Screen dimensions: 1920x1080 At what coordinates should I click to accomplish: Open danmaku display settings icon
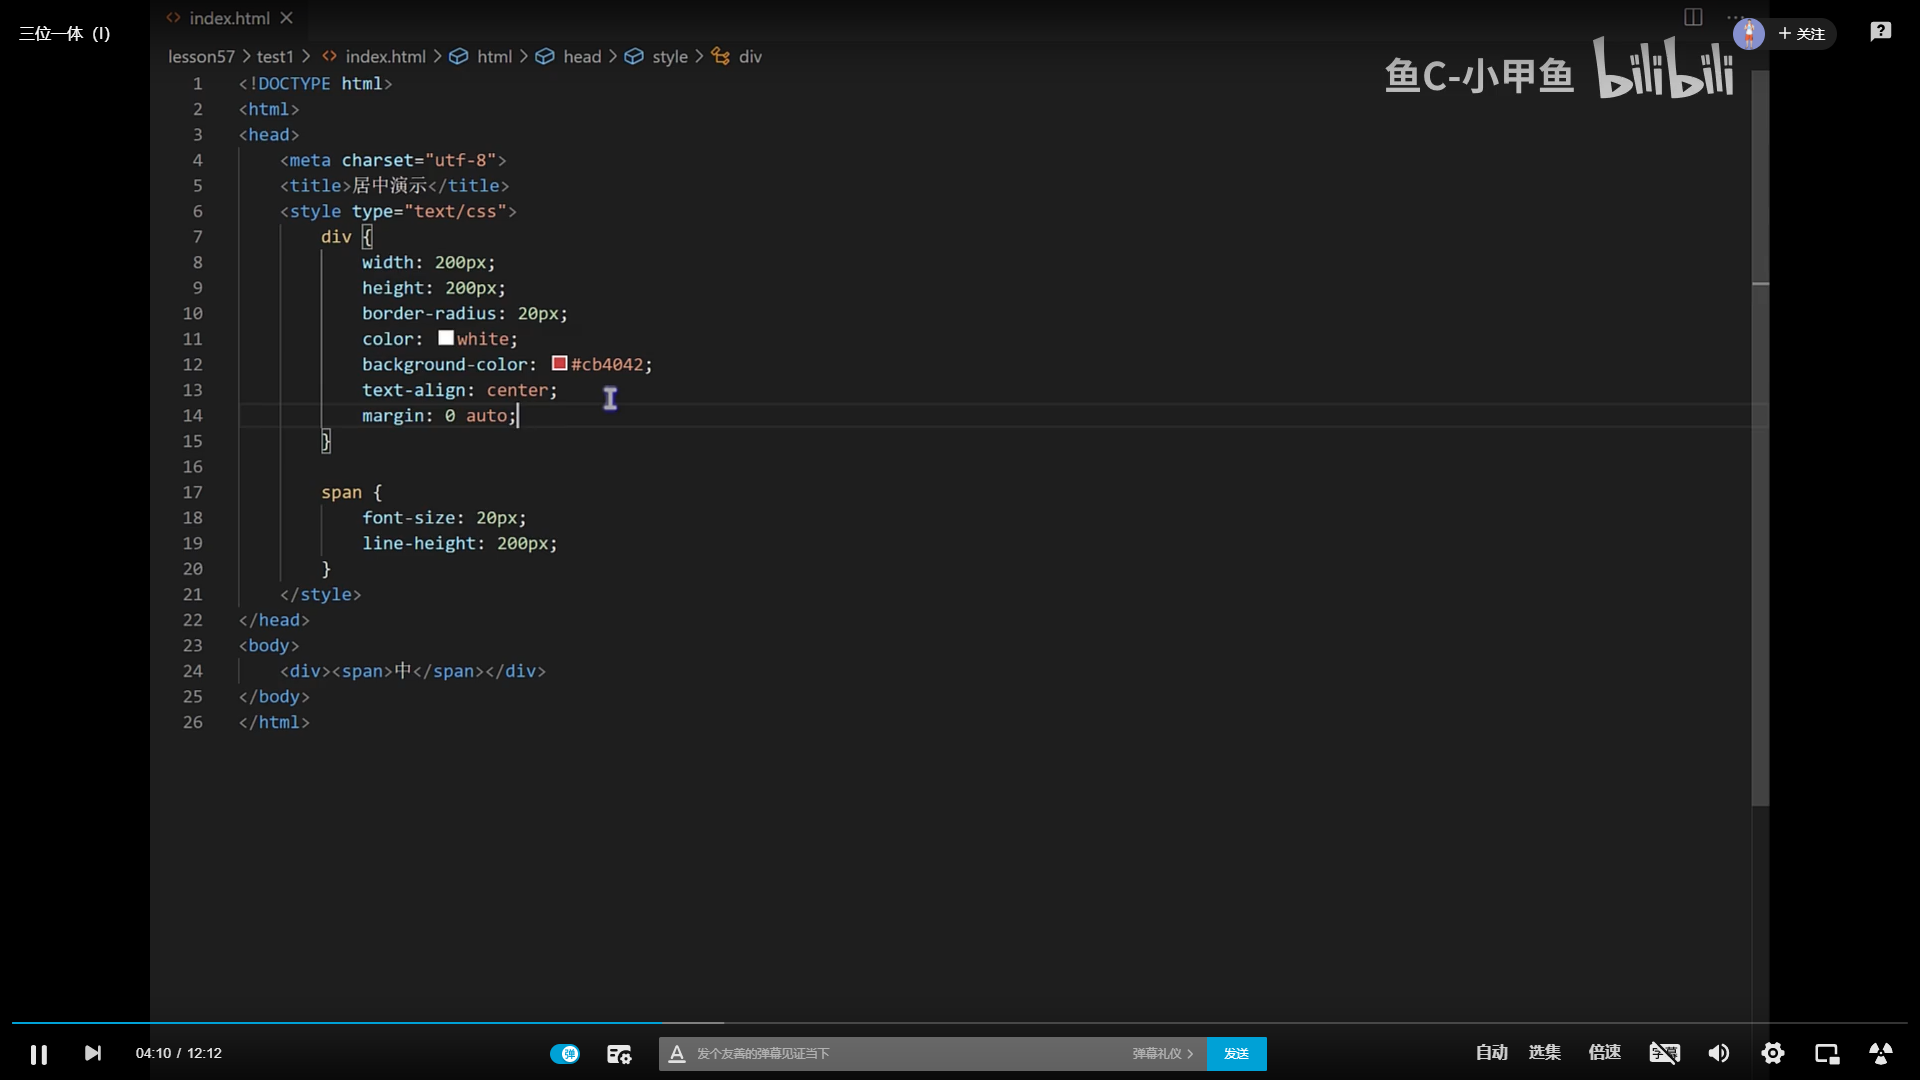(619, 1054)
